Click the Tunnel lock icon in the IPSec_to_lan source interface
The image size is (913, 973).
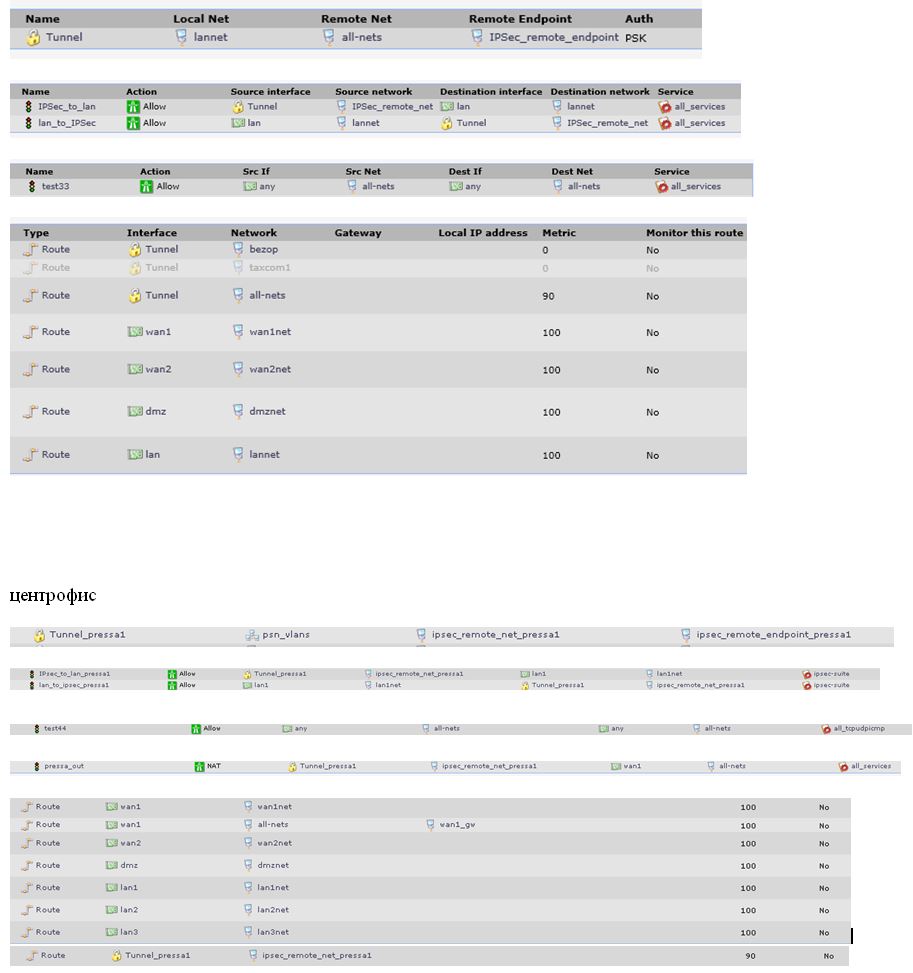point(238,107)
